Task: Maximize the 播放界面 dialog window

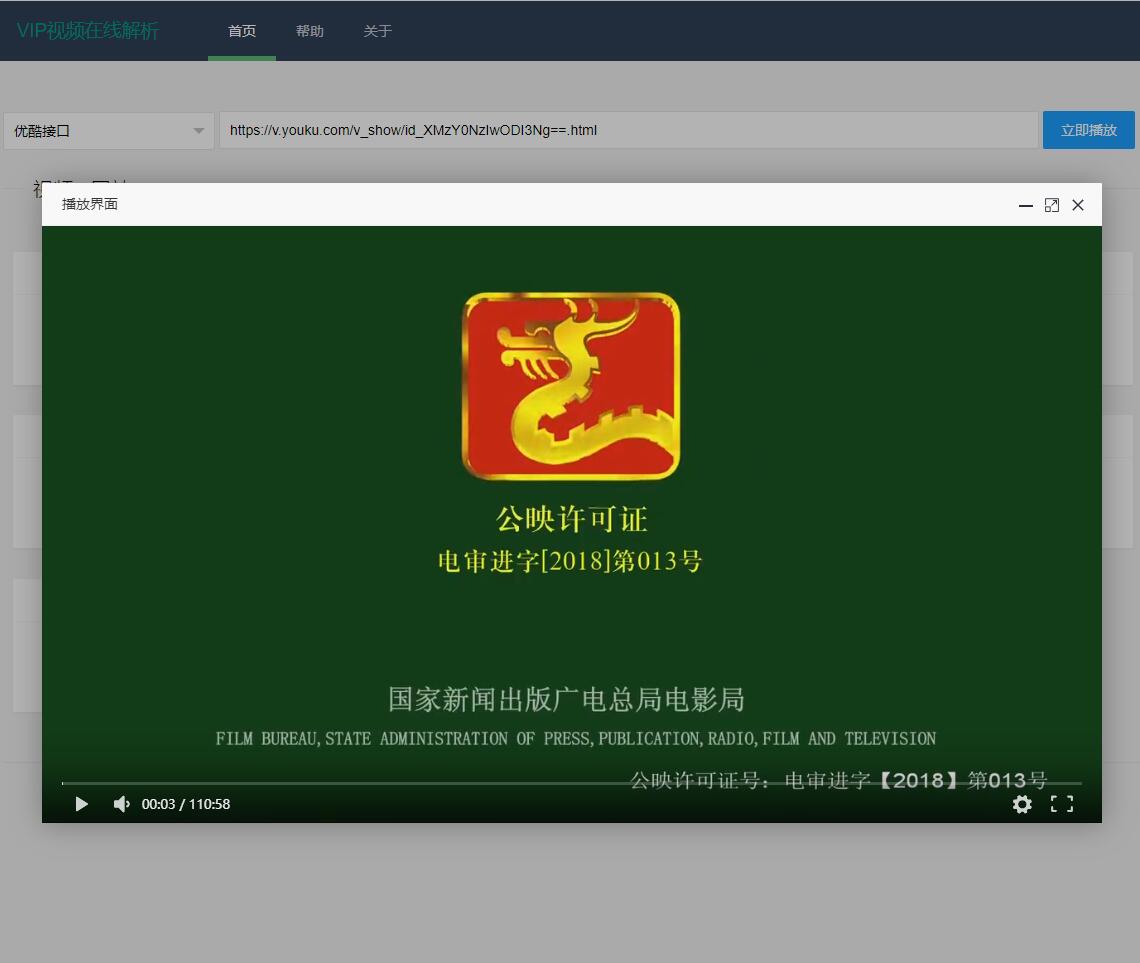Action: point(1051,205)
